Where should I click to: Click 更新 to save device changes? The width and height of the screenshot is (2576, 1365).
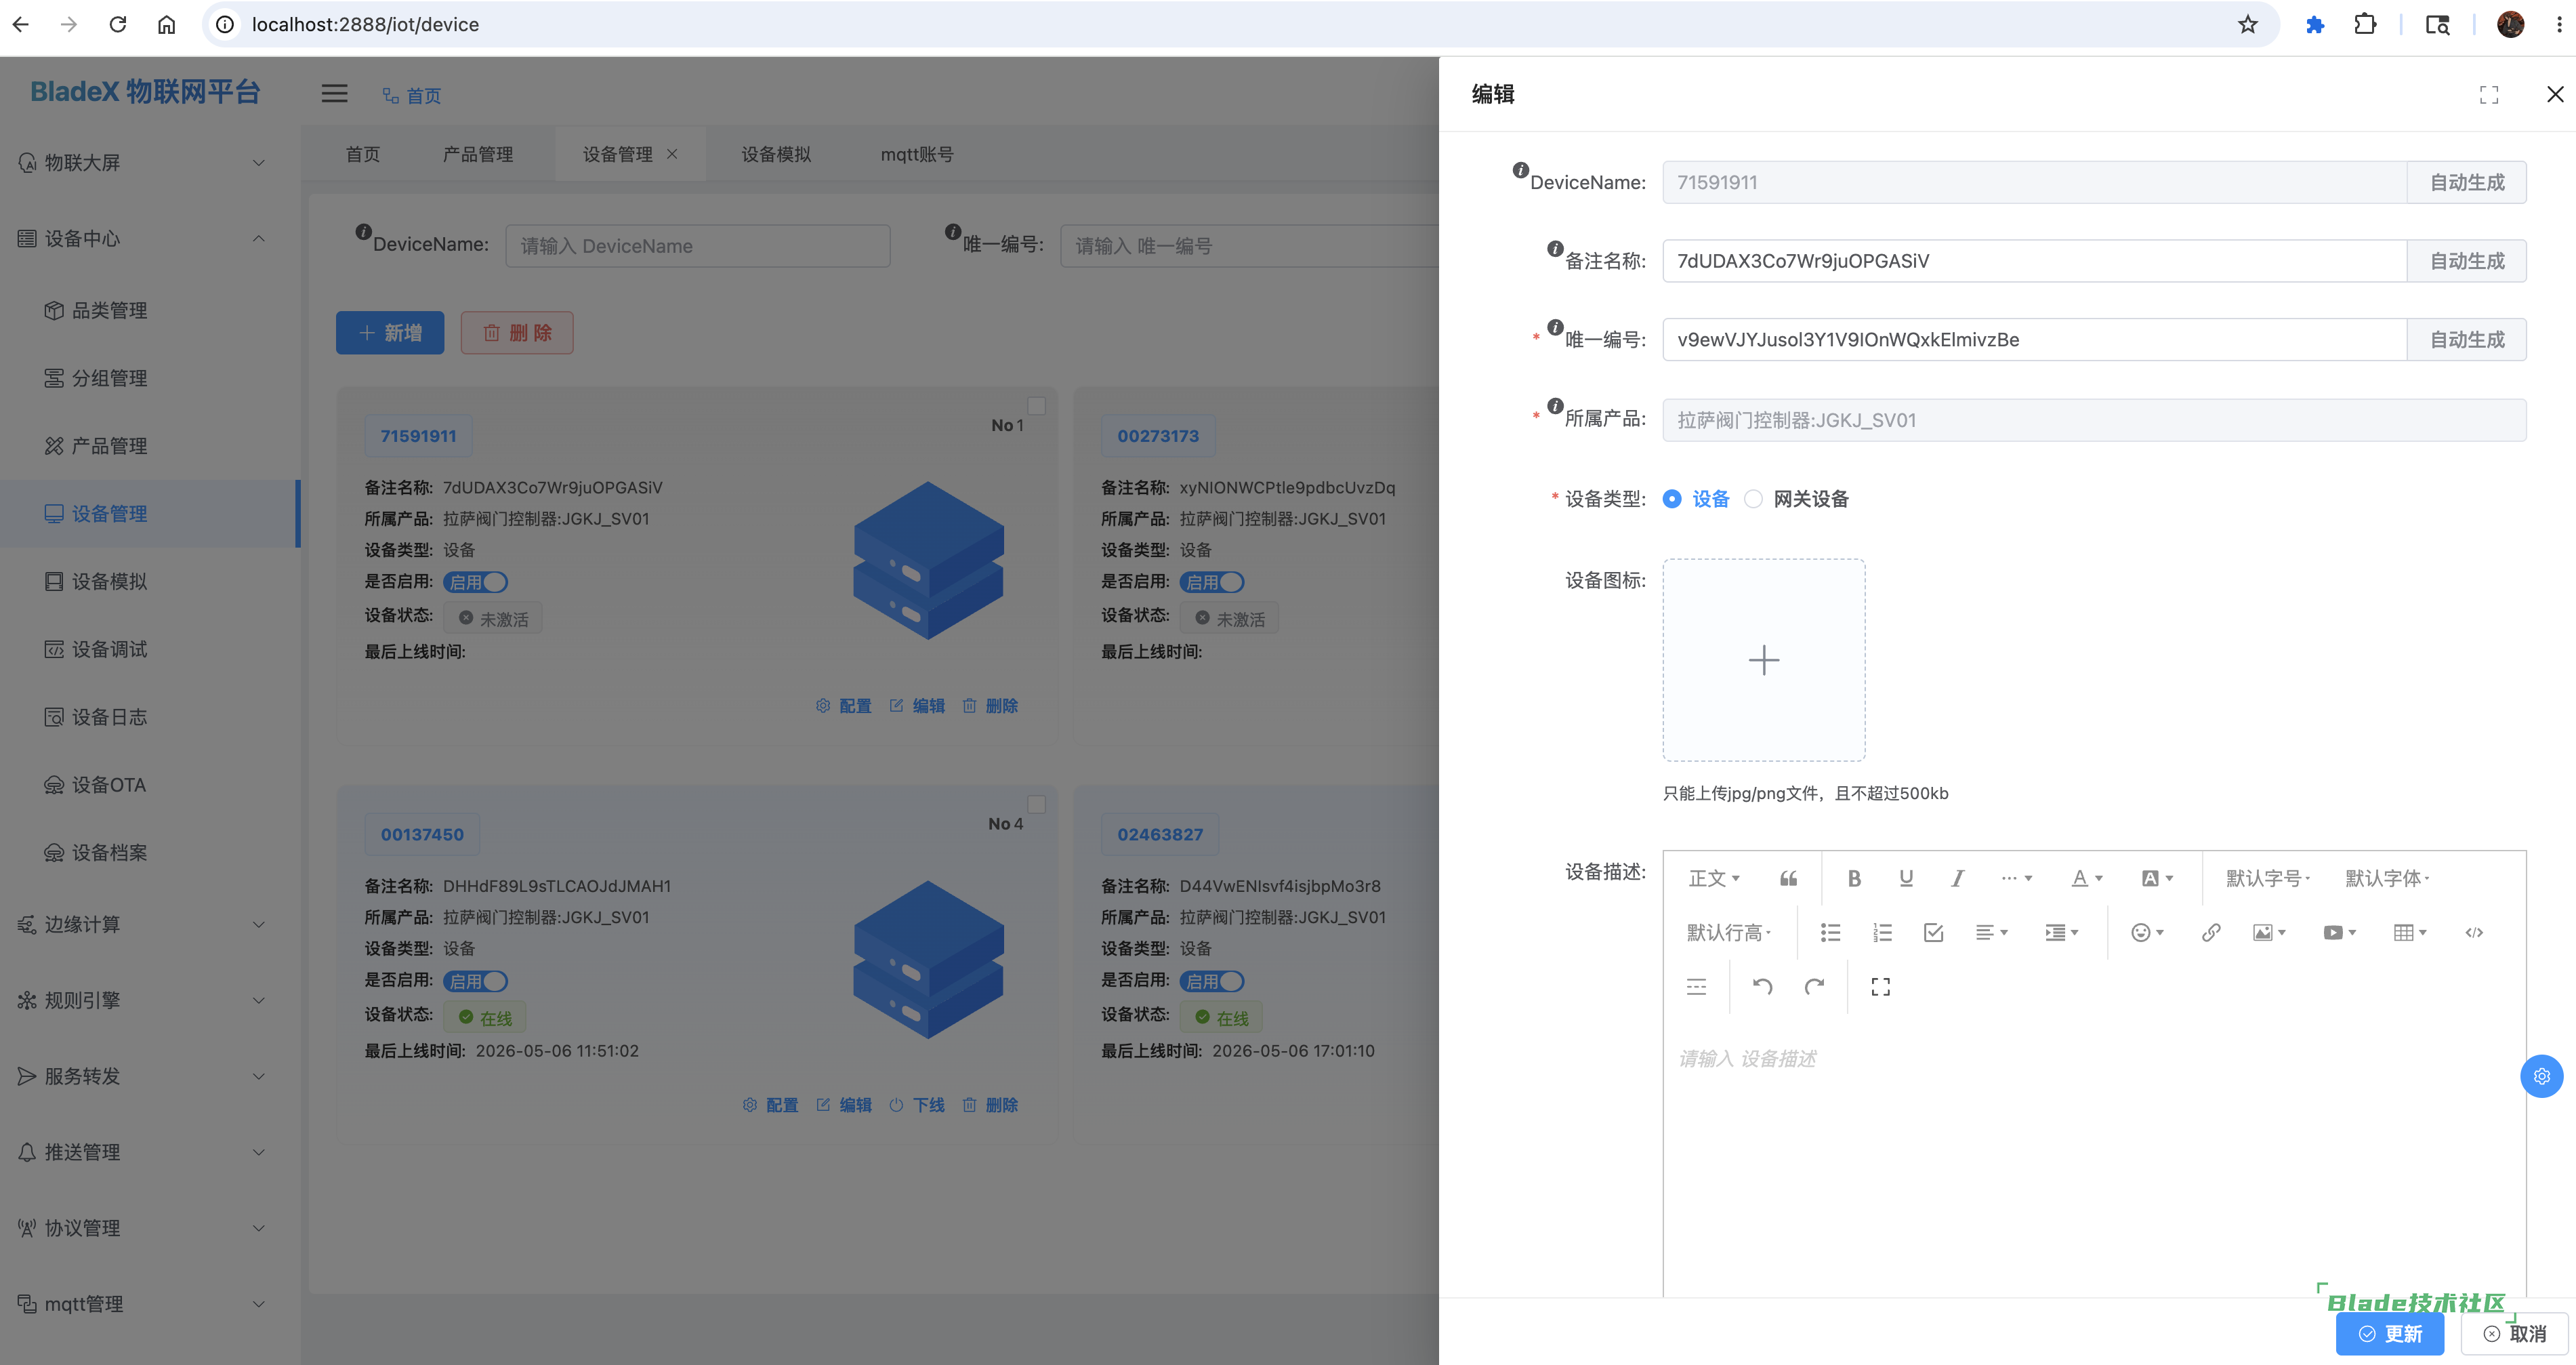(x=2390, y=1333)
